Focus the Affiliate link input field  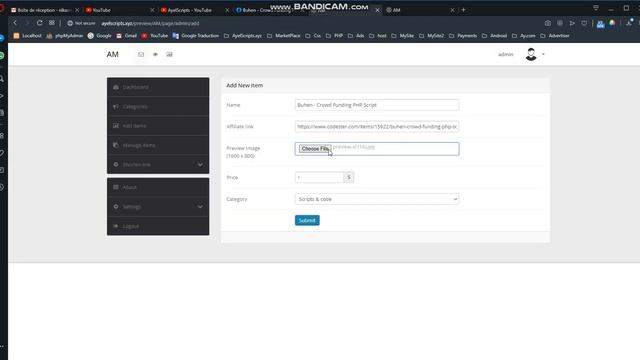[377, 127]
